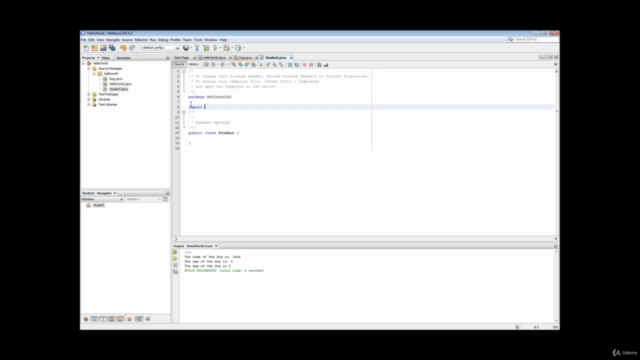This screenshot has width=640, height=360.
Task: Click the globe browser icon in toolbar
Action: pos(186,48)
